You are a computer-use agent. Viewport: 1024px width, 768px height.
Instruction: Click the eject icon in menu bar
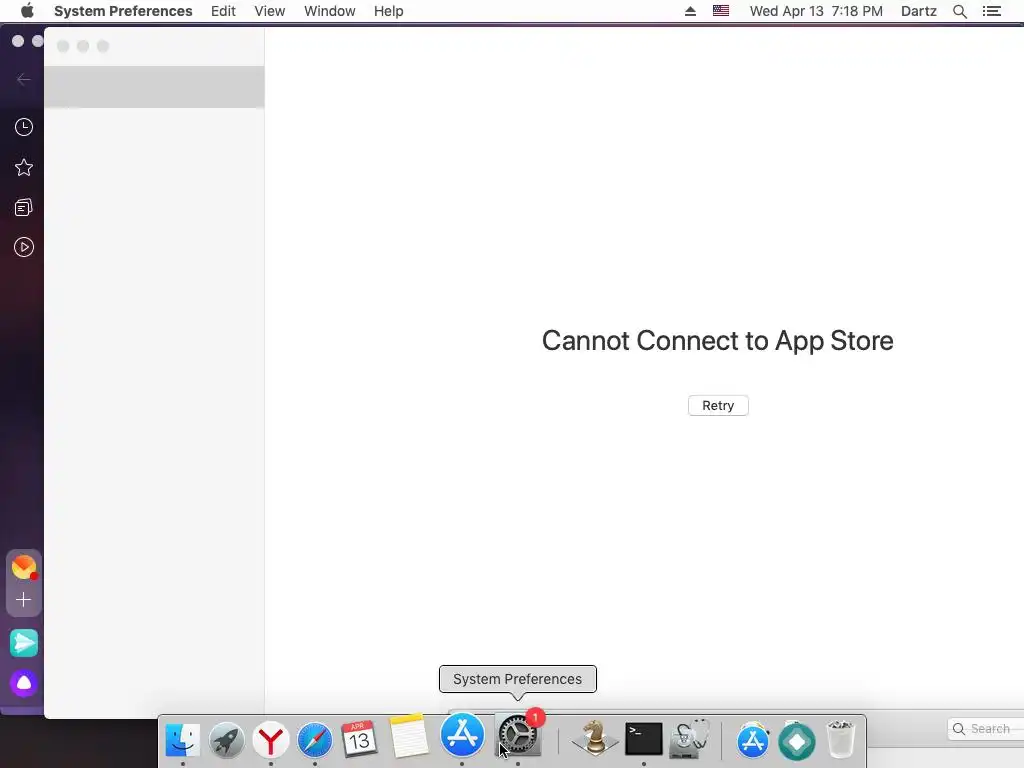click(690, 11)
